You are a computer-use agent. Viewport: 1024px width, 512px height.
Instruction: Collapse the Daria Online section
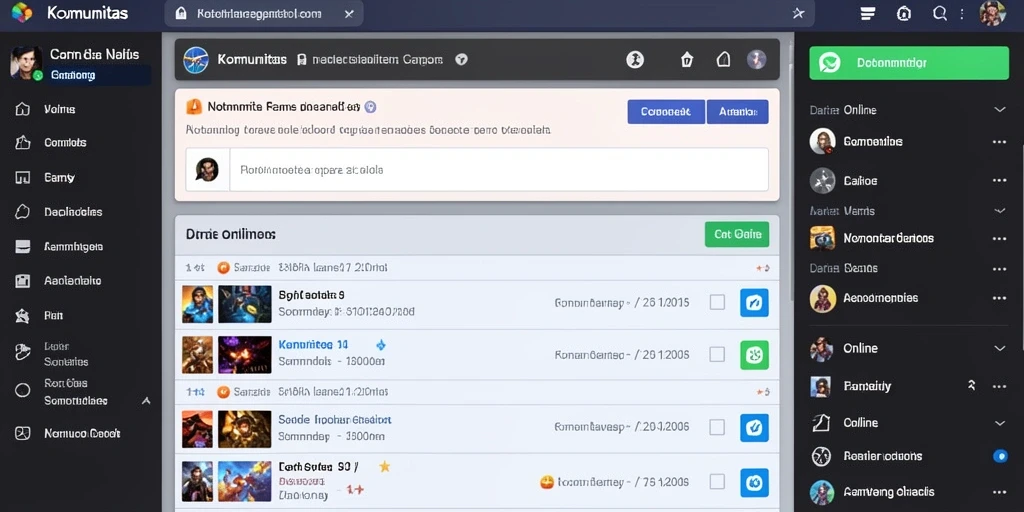[999, 110]
